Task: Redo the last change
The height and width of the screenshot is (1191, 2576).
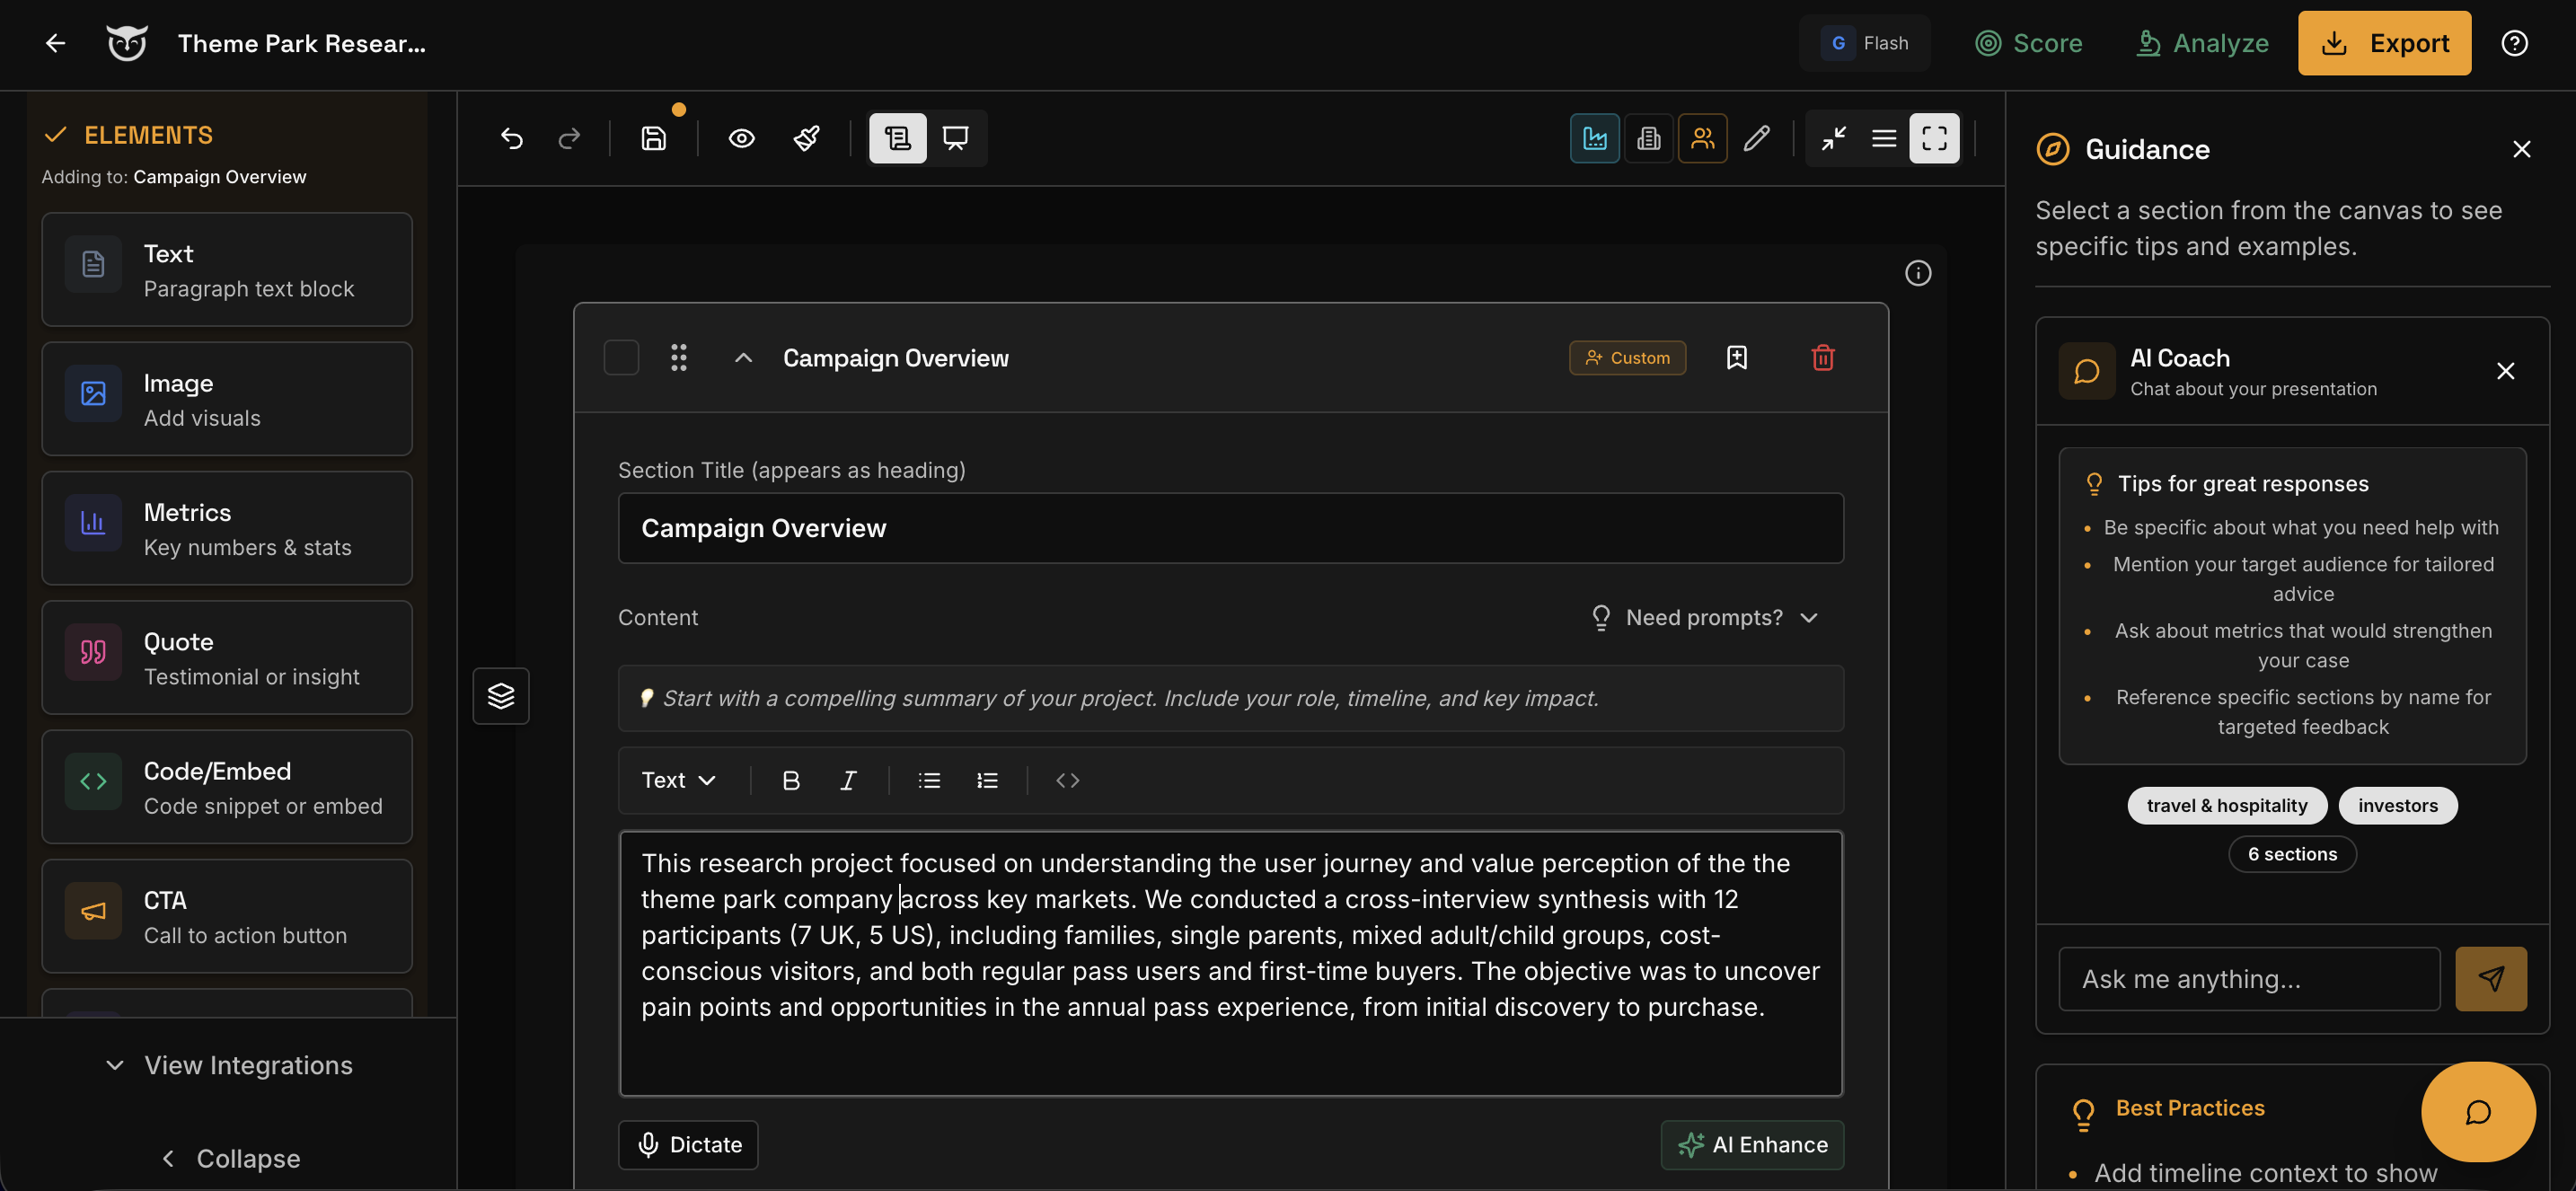Action: point(569,138)
